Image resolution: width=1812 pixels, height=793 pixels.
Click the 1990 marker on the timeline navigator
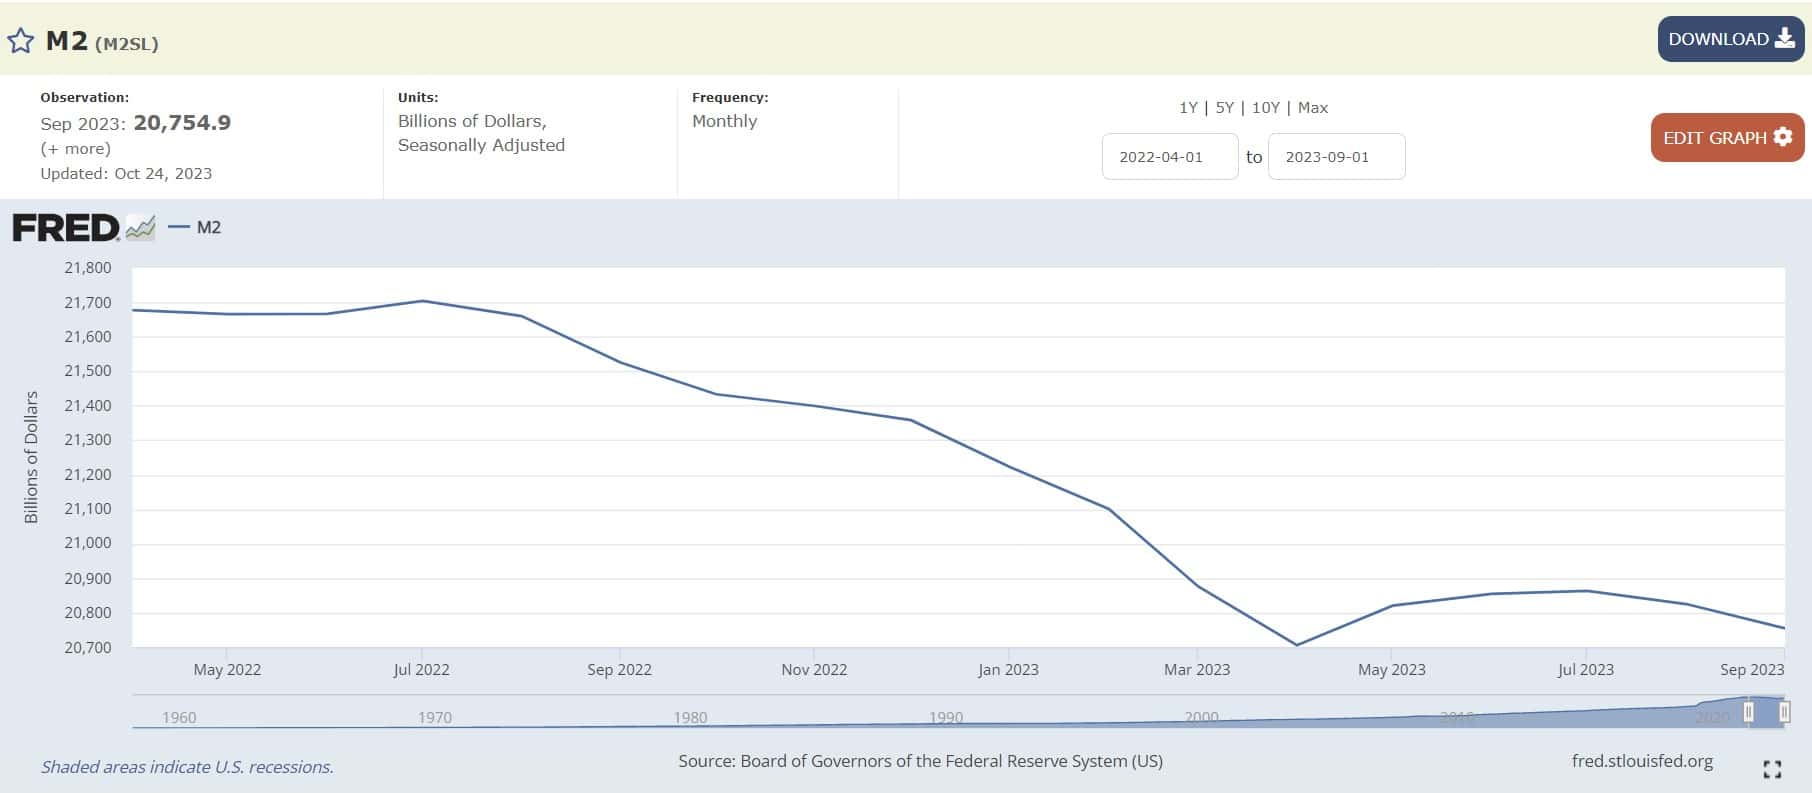[x=946, y=718]
